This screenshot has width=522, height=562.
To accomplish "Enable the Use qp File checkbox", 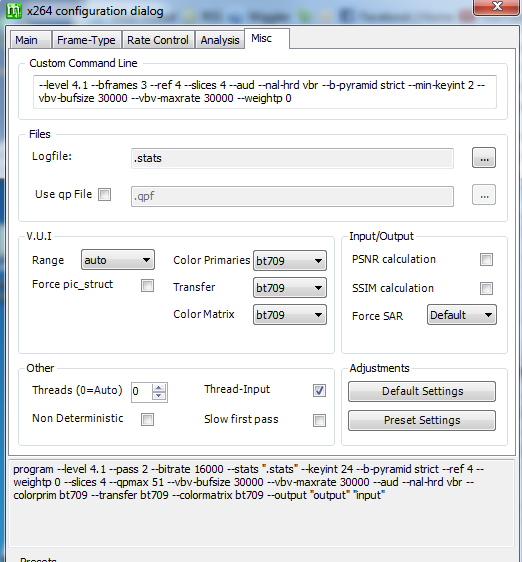I will 104,195.
